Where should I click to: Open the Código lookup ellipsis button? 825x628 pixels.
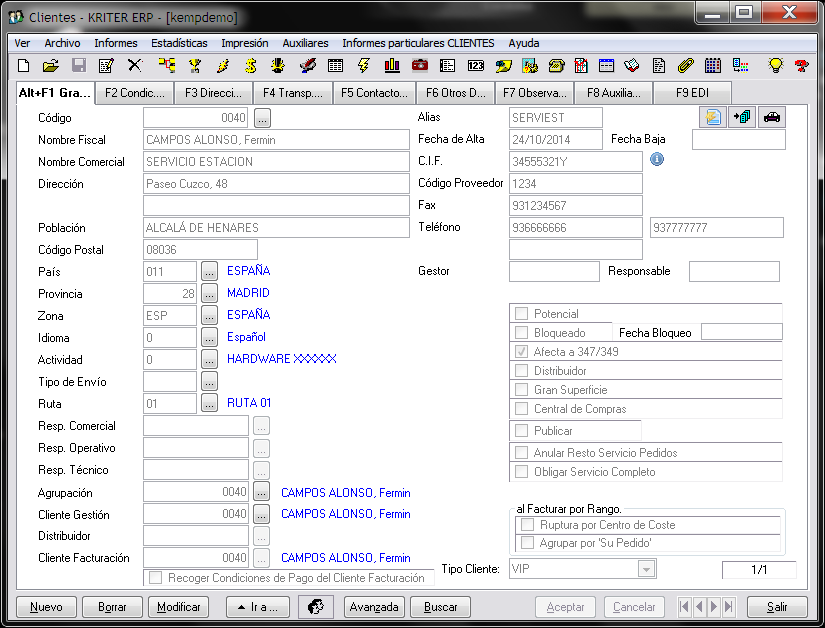(x=263, y=118)
